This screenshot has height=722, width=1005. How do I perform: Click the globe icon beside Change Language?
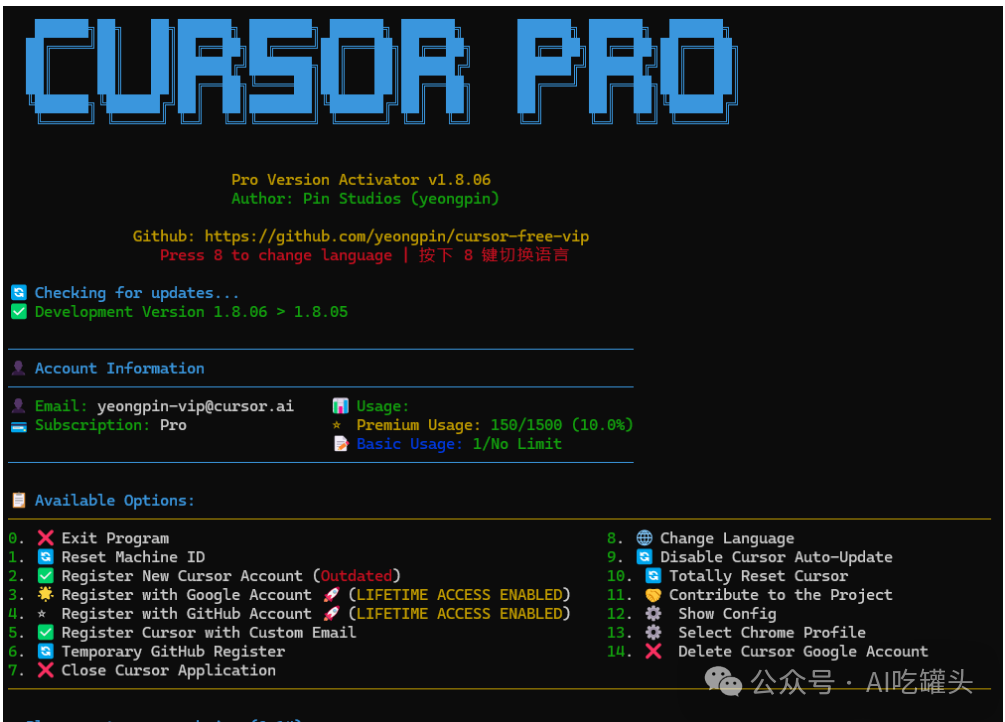tap(644, 537)
